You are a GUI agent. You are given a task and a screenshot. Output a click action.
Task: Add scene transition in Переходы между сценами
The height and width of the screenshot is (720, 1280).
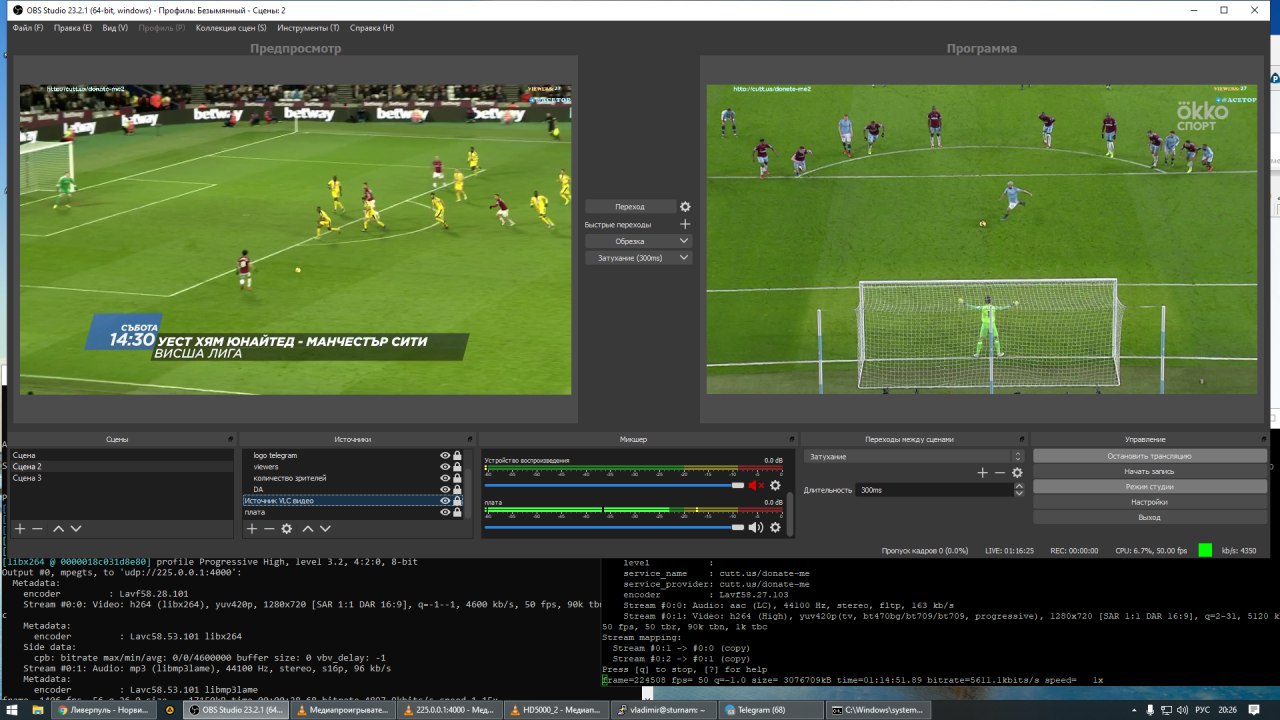(x=982, y=473)
